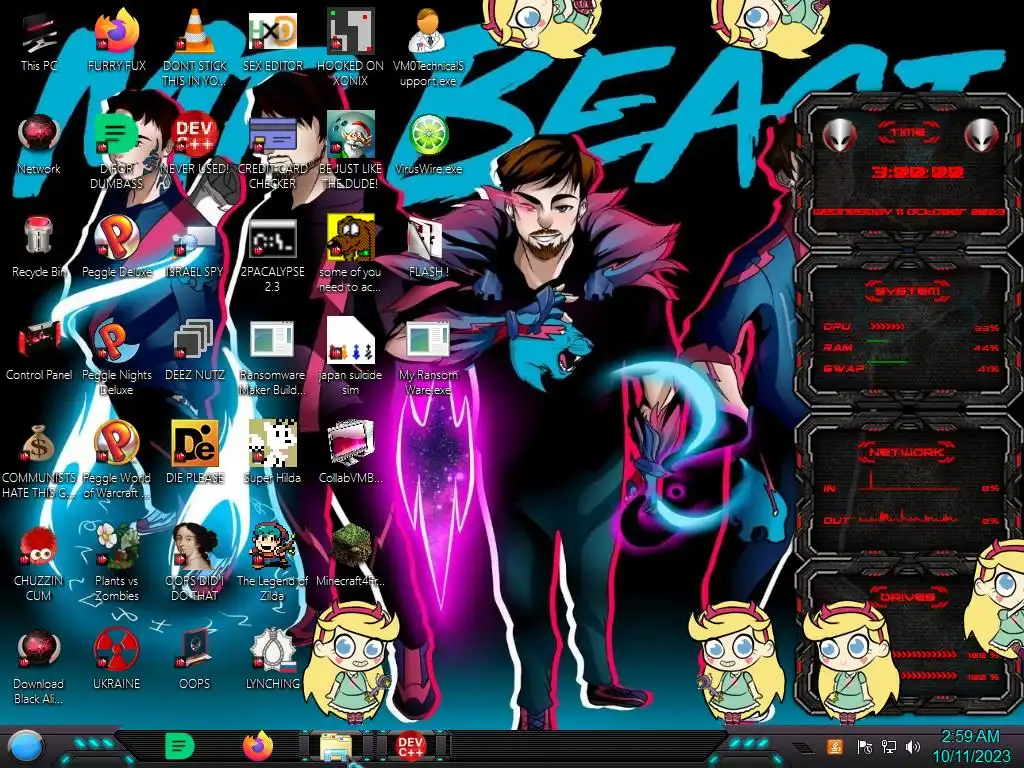Click the DEEZ NUTZ shortcut

tap(195, 340)
